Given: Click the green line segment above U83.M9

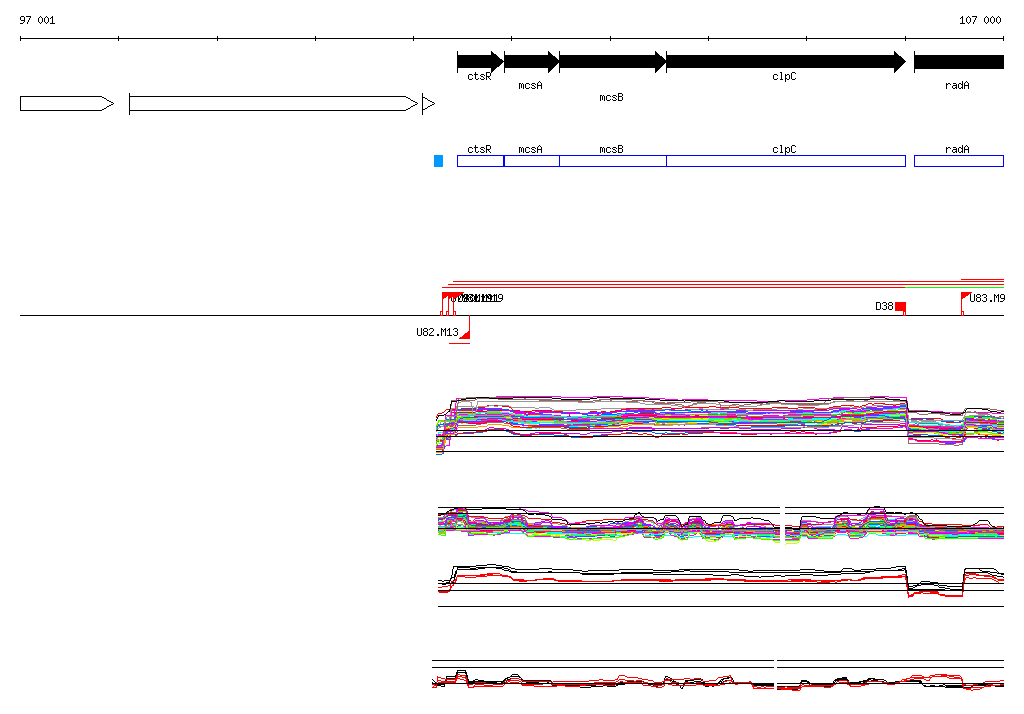Looking at the screenshot, I should tap(955, 287).
